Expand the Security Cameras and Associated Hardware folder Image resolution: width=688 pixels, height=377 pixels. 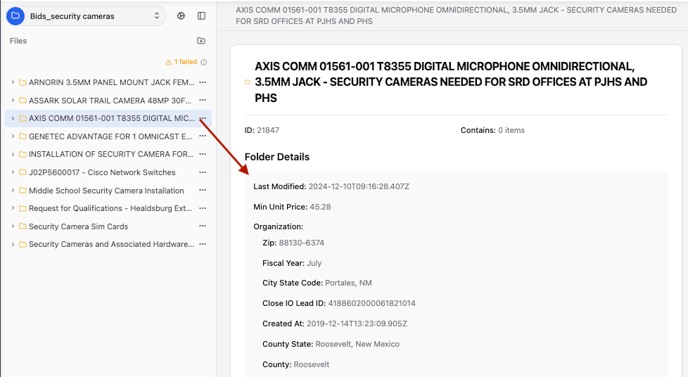coord(12,244)
